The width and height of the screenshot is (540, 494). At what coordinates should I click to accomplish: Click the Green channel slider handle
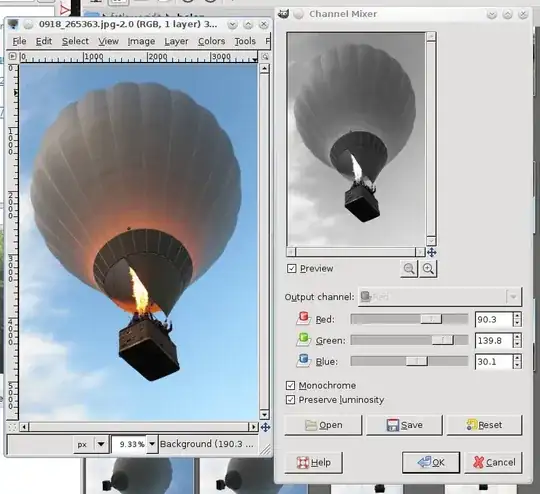[x=443, y=340]
